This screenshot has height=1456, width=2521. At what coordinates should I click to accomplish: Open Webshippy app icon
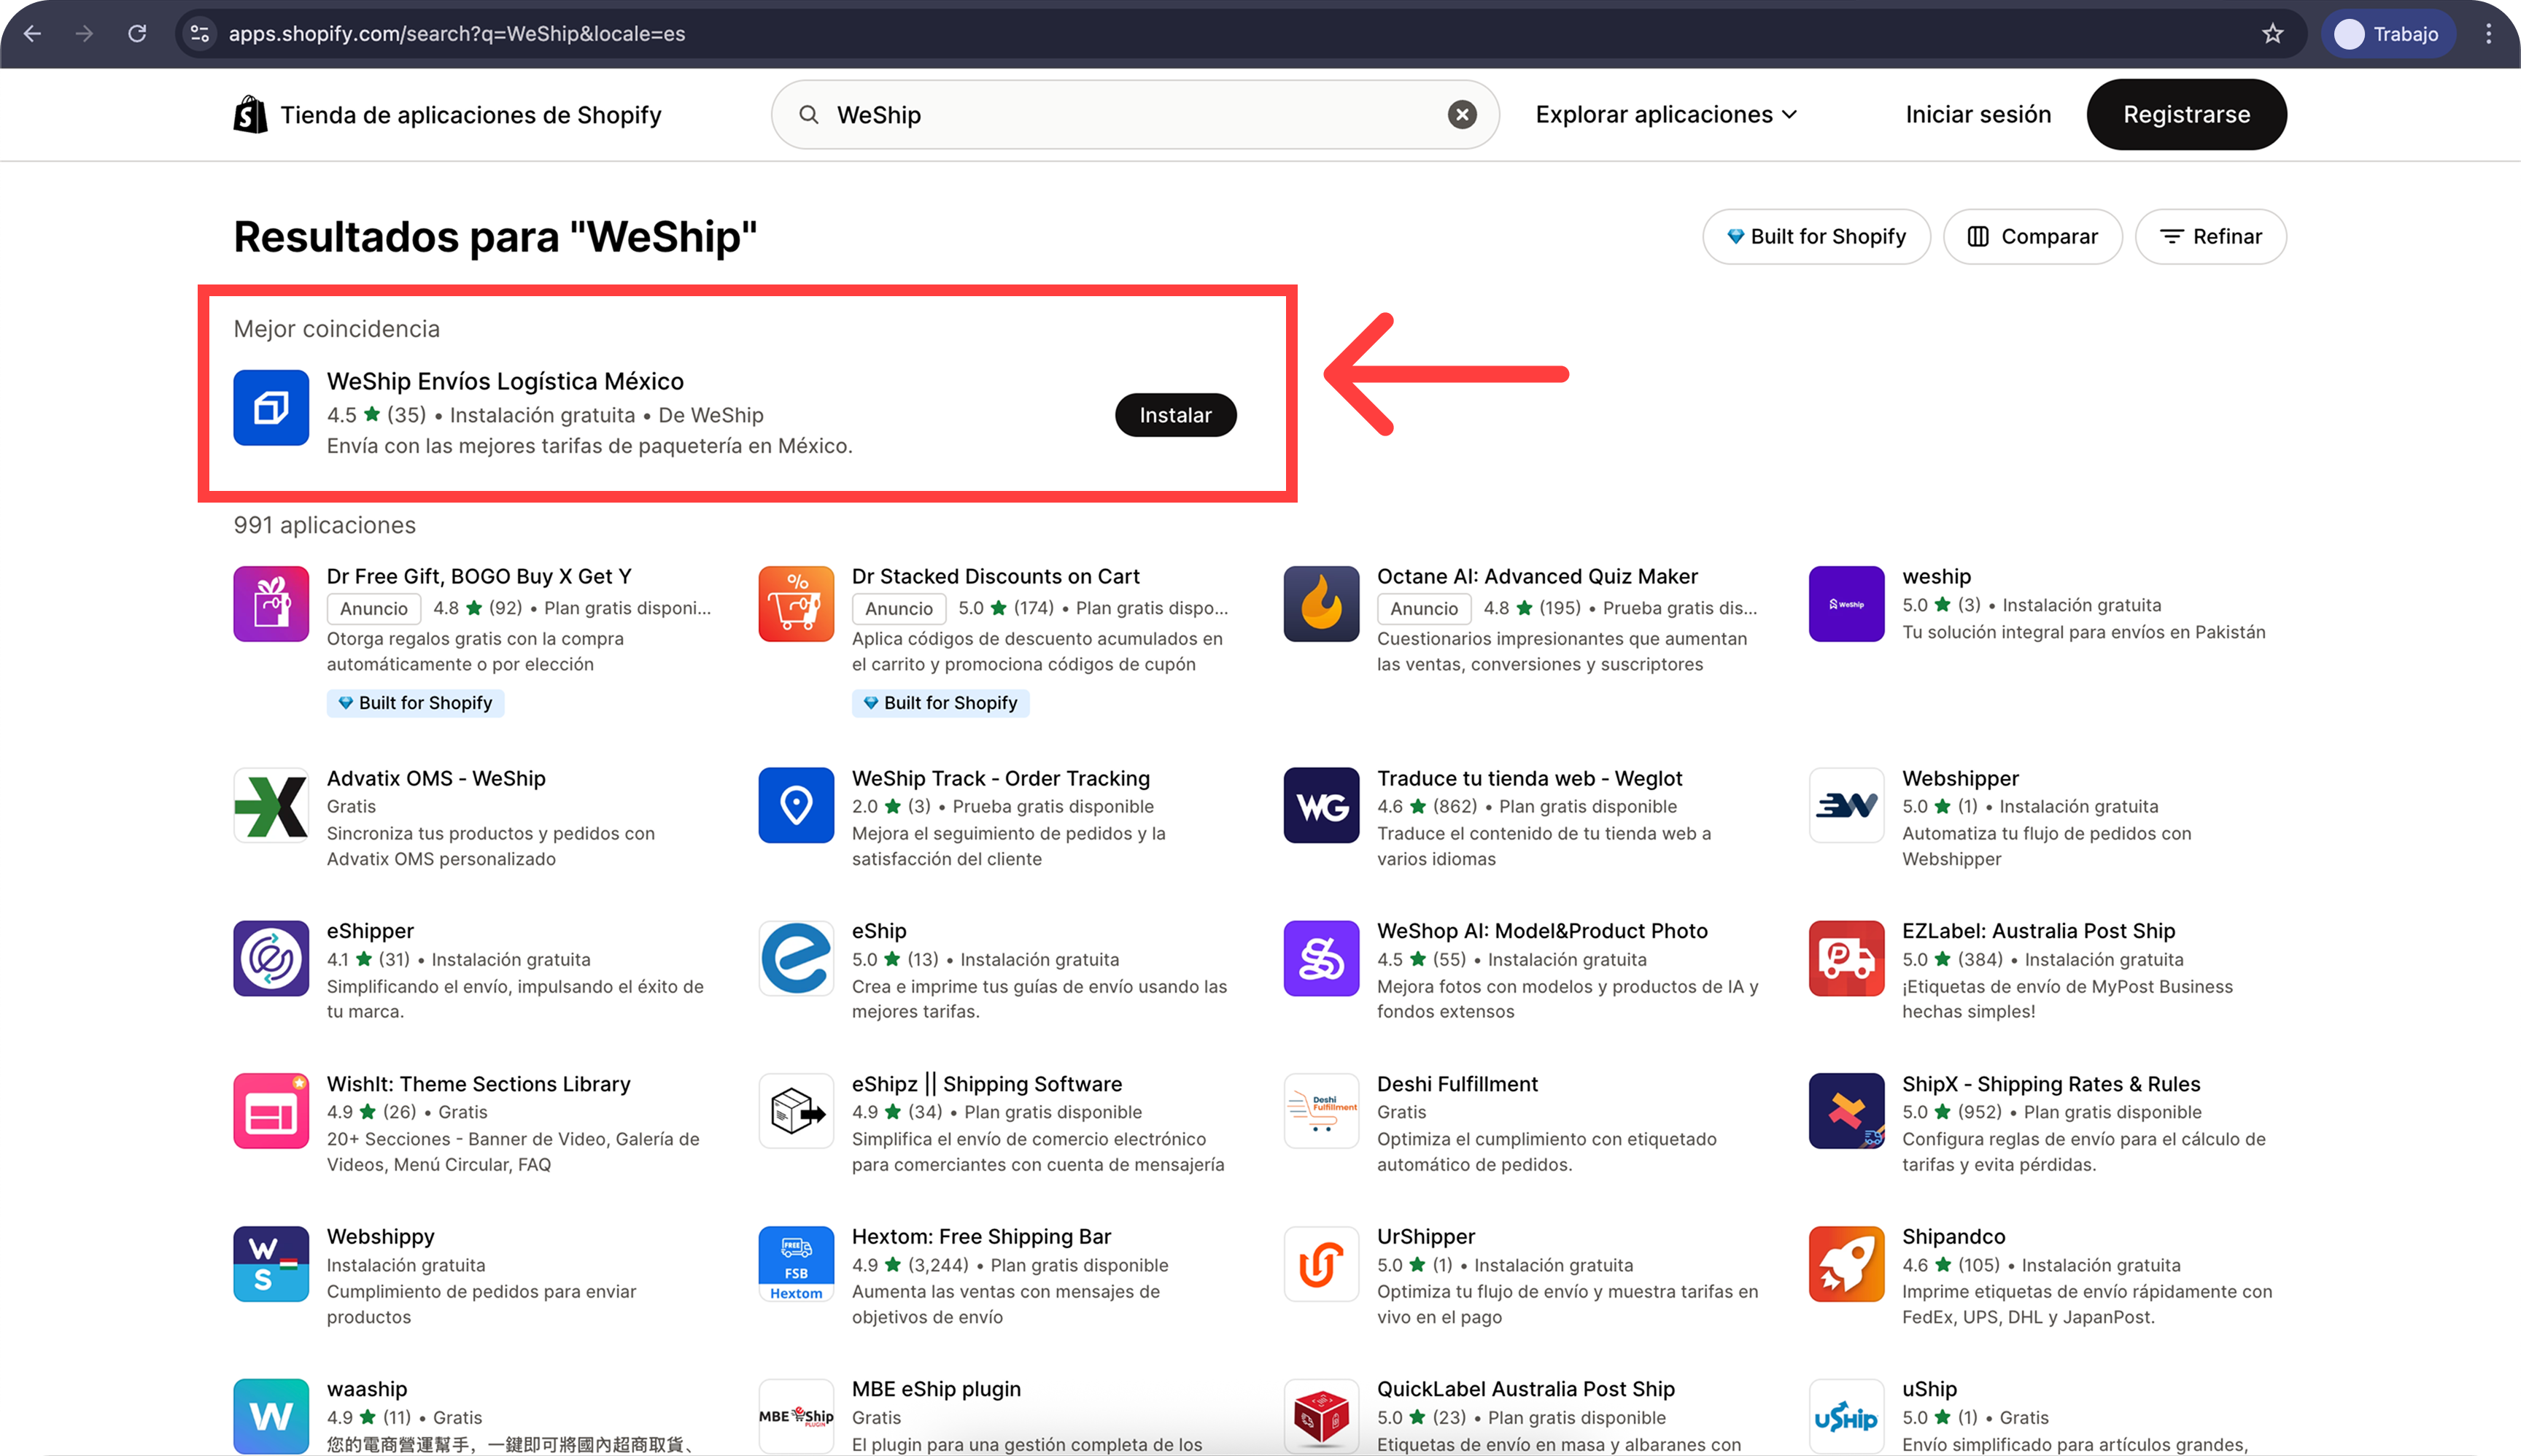point(271,1264)
